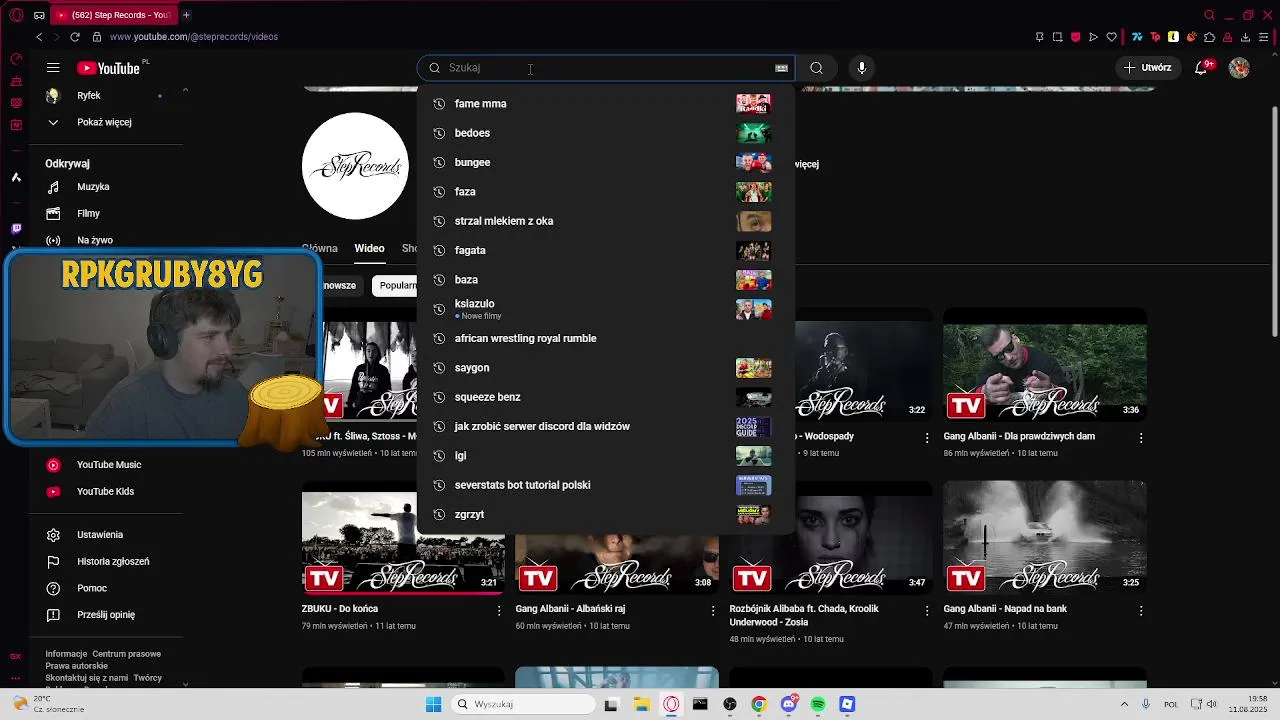The width and height of the screenshot is (1280, 720).
Task: Select search suggestion bedoes
Action: point(605,133)
